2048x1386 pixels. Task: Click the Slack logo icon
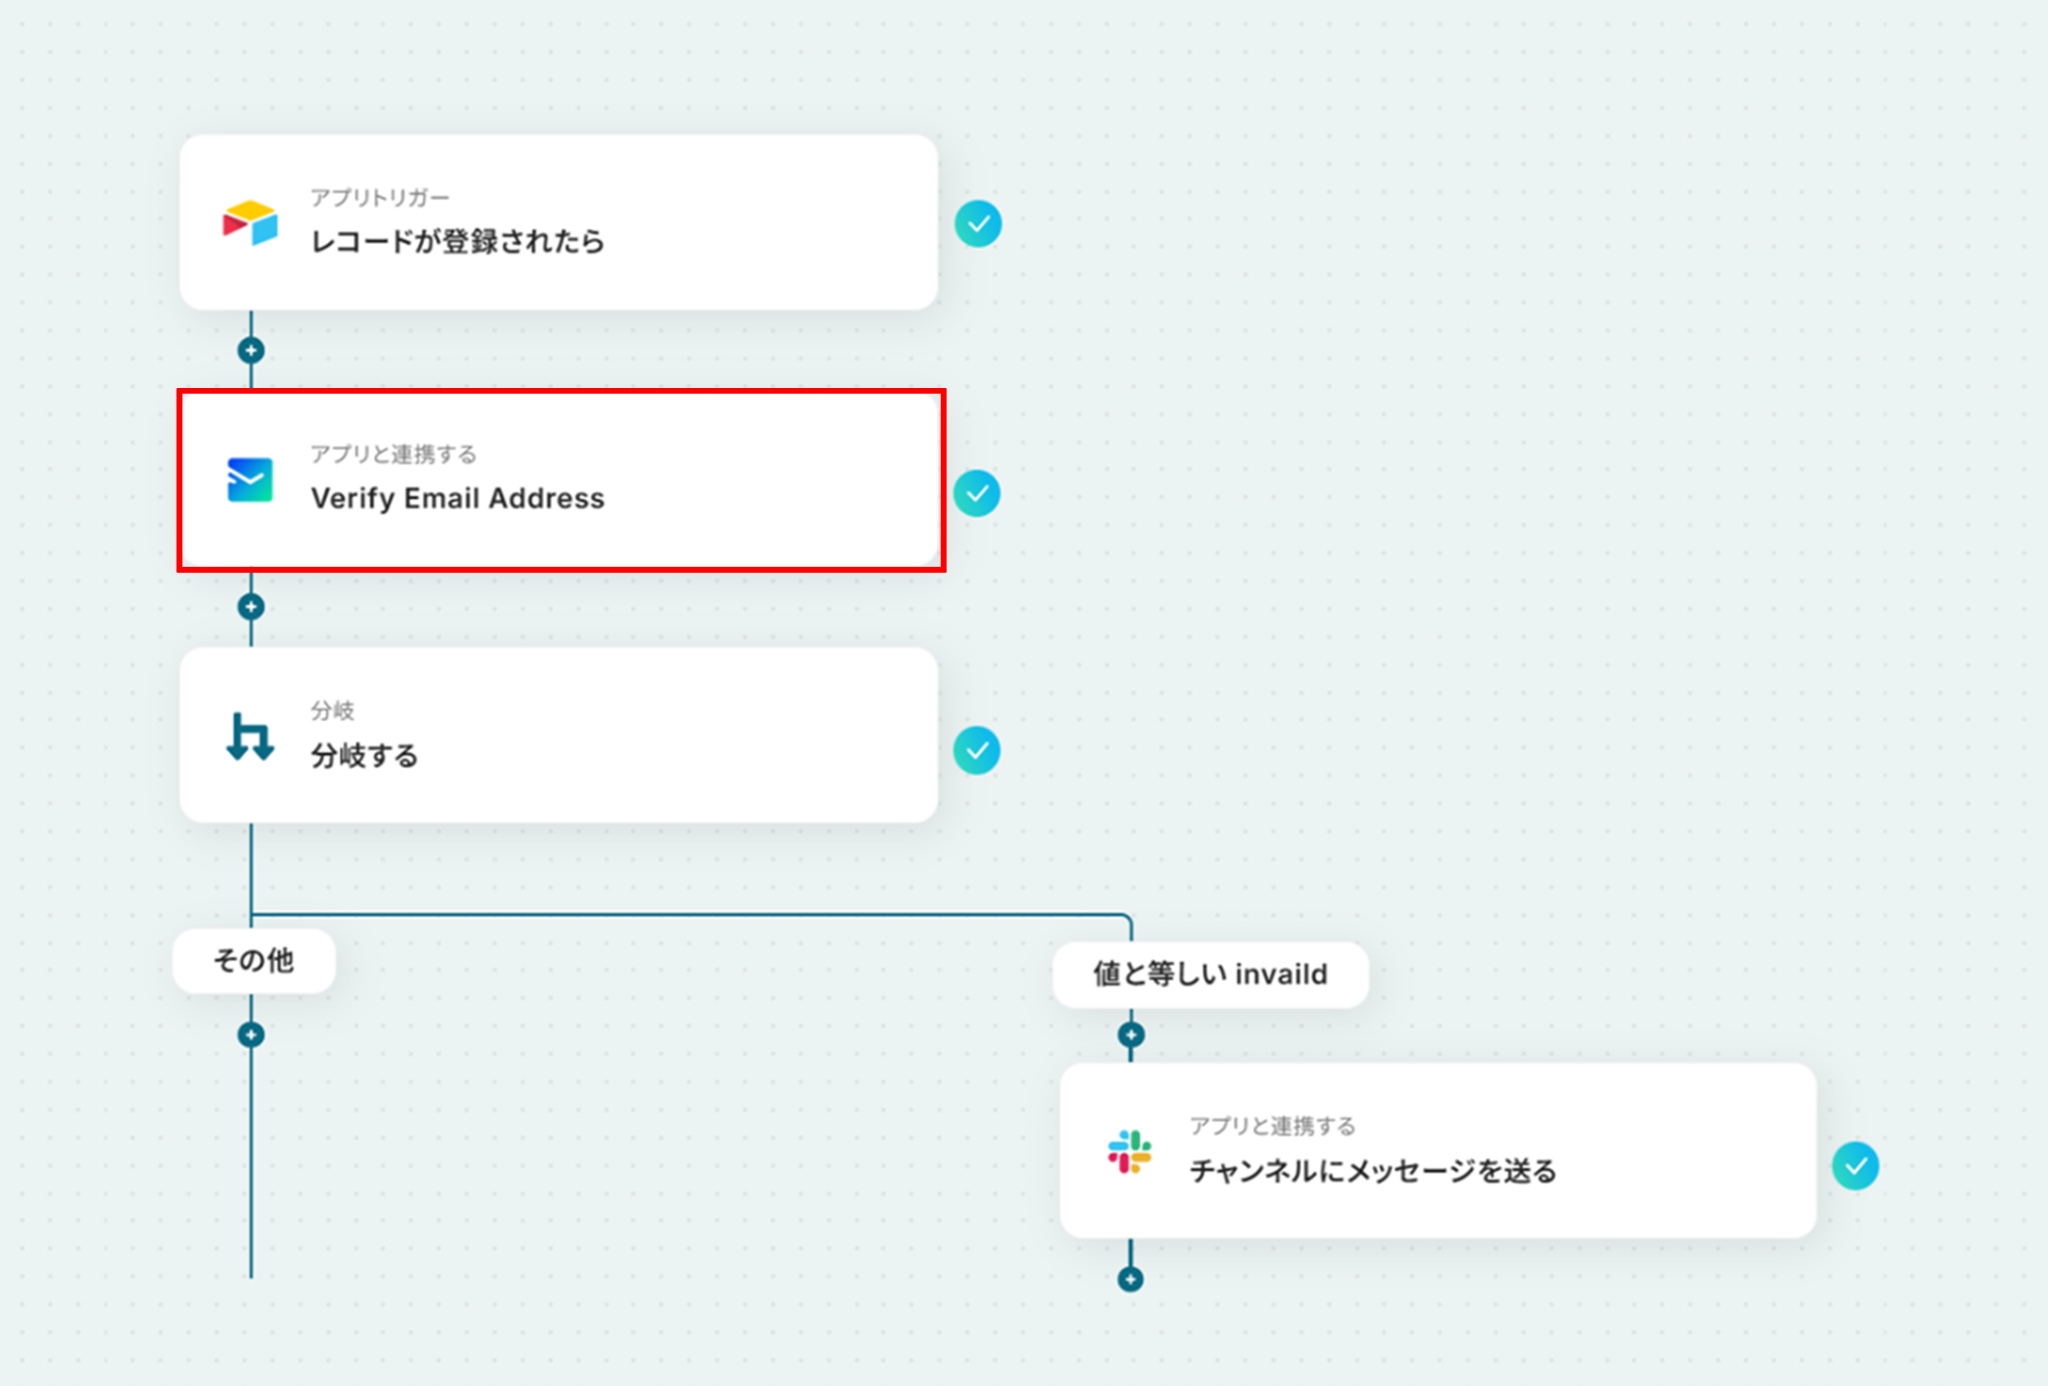click(1130, 1152)
